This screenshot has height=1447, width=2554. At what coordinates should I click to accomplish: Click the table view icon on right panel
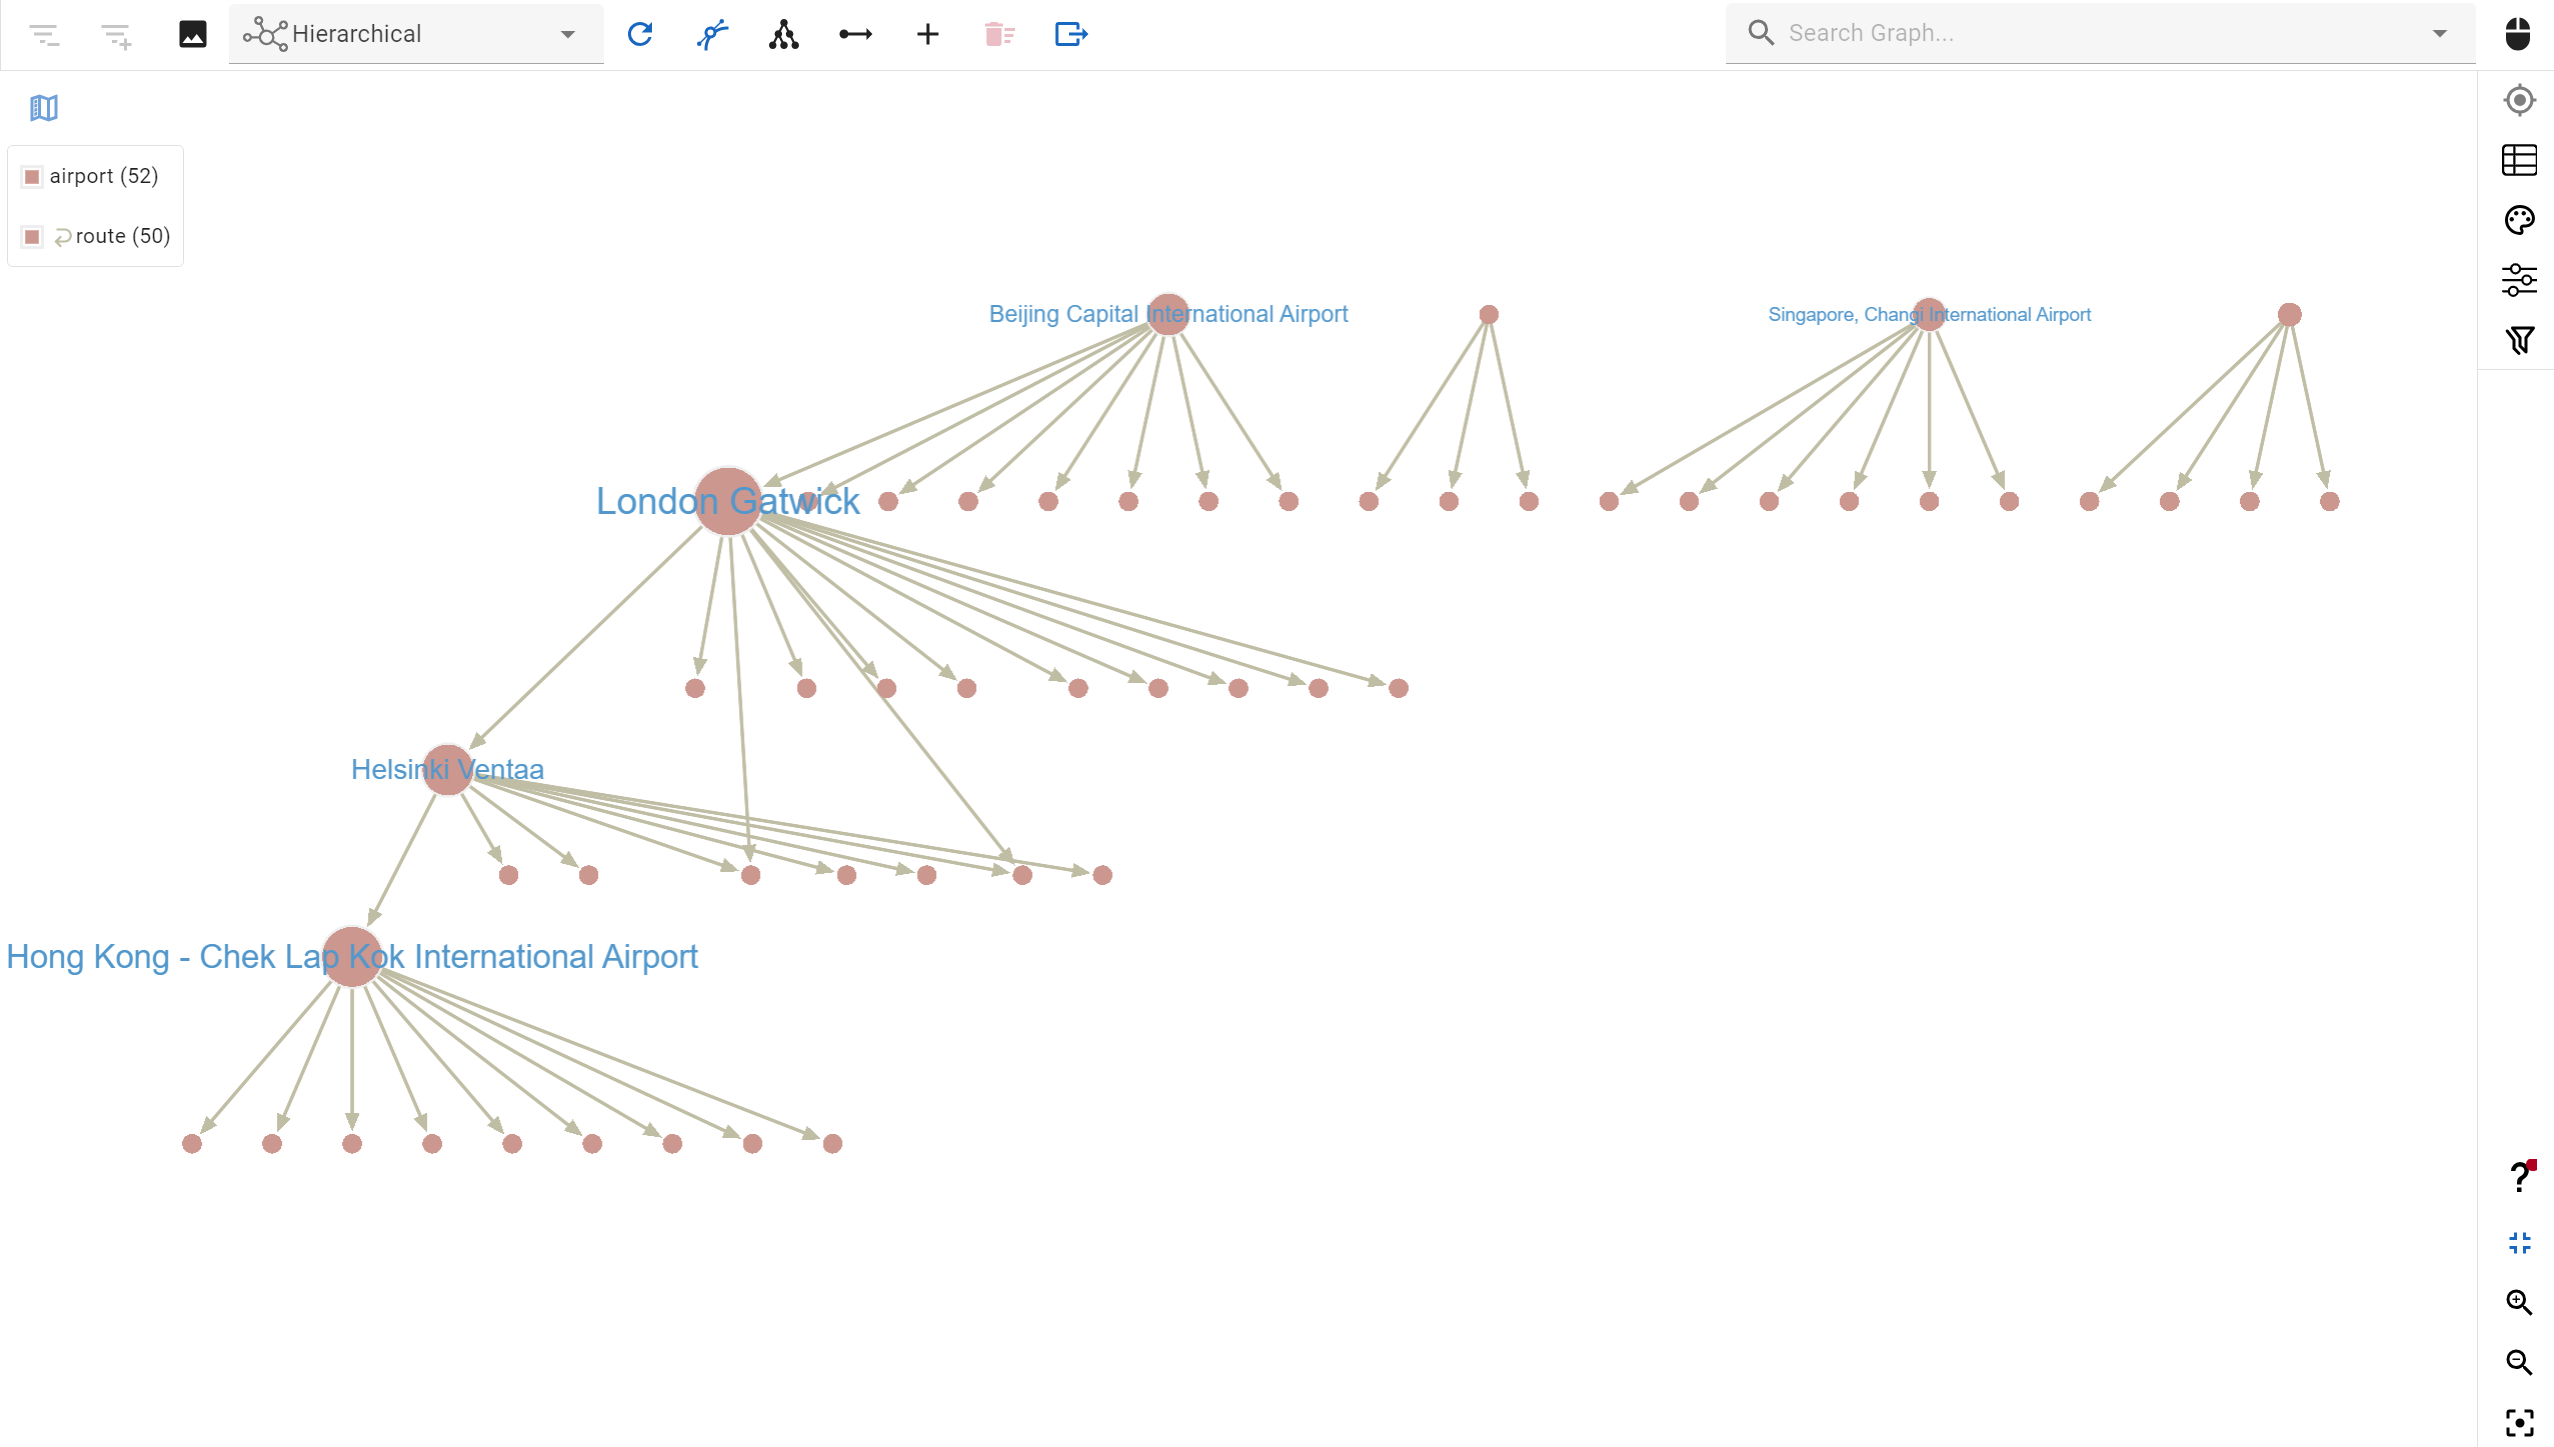(x=2519, y=161)
